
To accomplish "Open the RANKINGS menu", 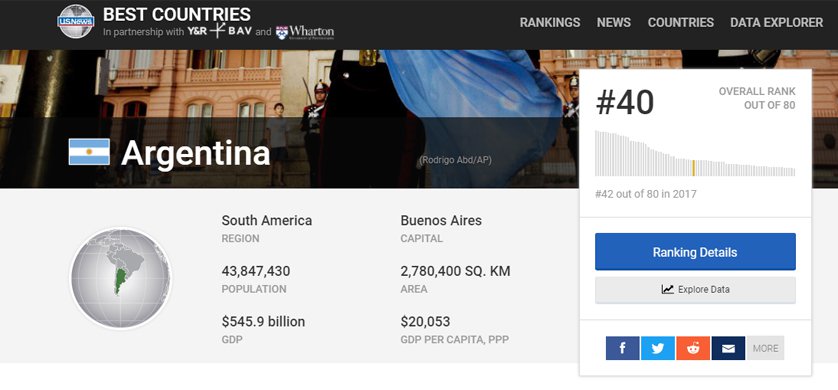I will click(550, 22).
